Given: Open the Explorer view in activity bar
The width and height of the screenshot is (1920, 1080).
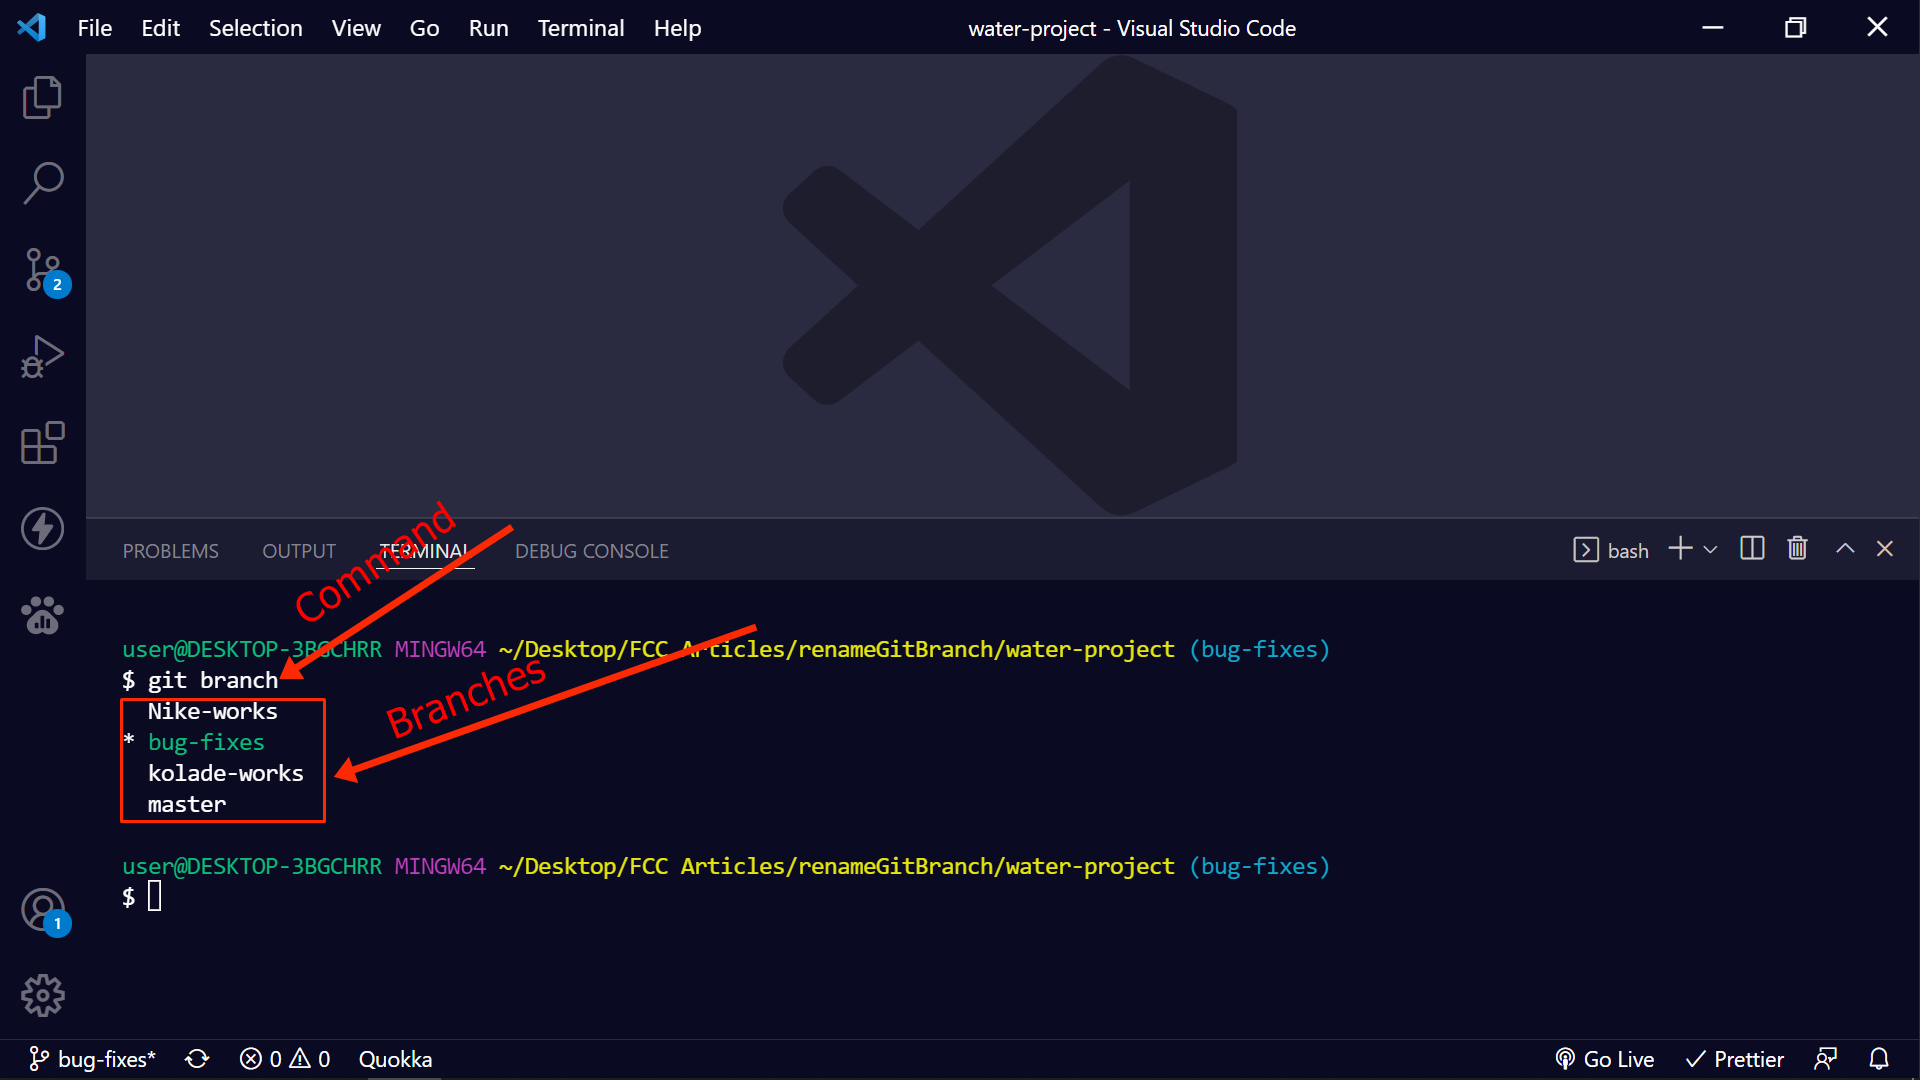Looking at the screenshot, I should (x=42, y=97).
